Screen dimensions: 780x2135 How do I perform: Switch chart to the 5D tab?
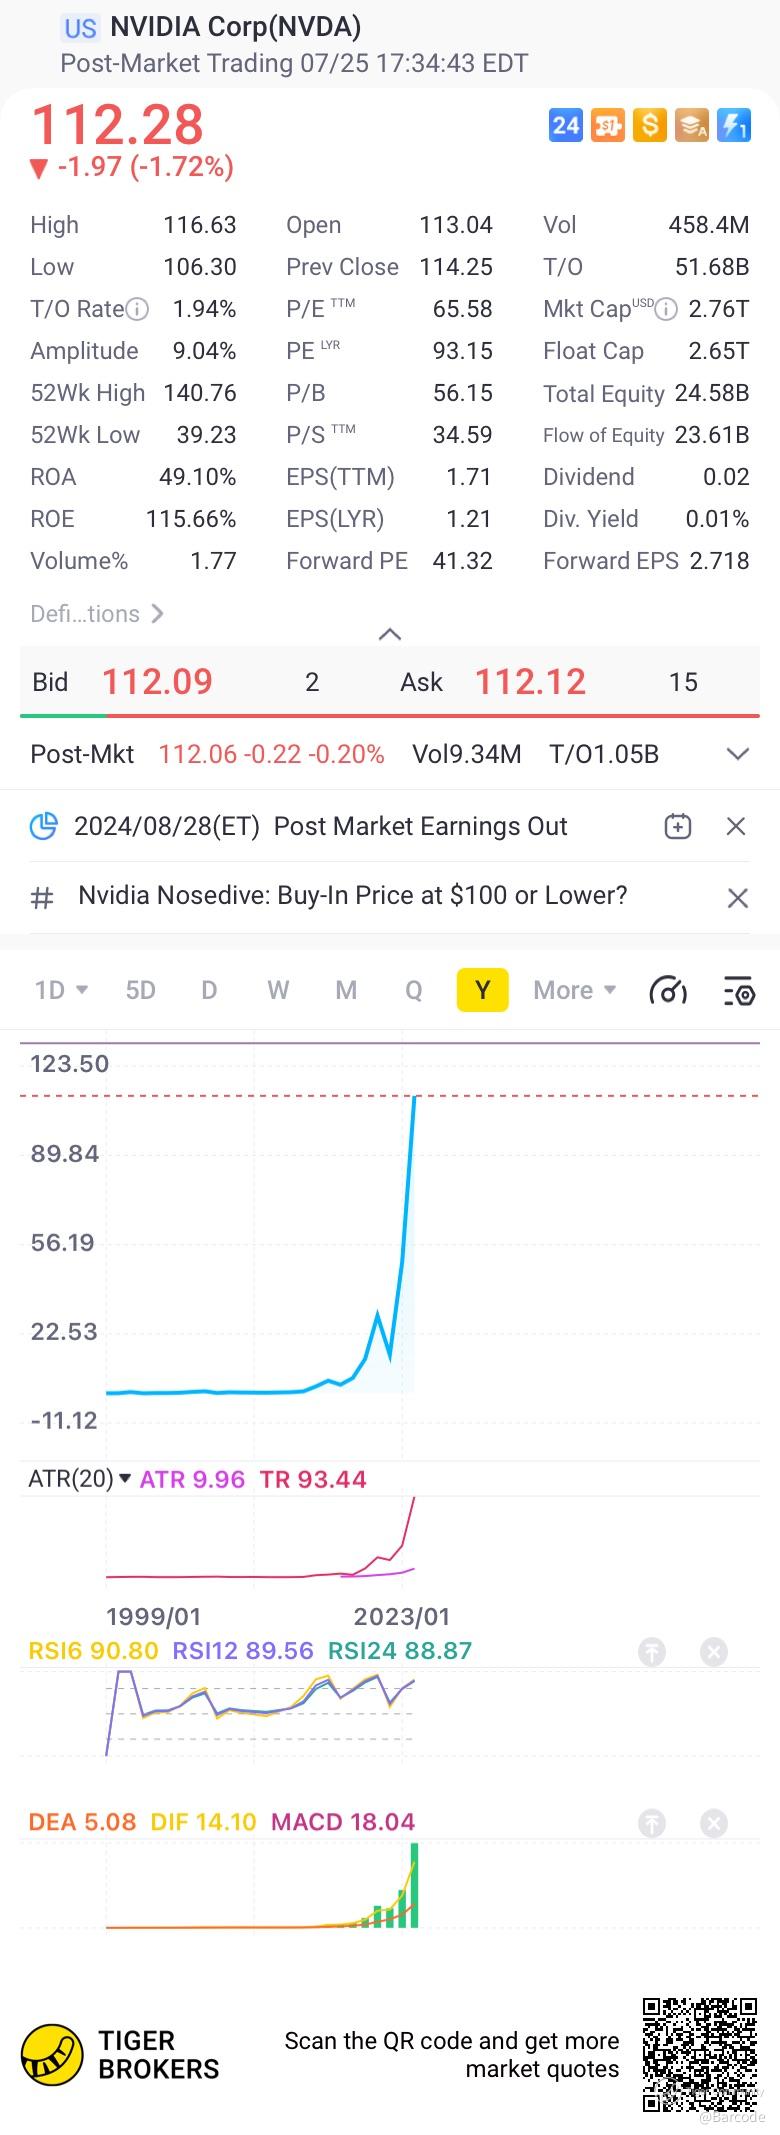pyautogui.click(x=140, y=990)
